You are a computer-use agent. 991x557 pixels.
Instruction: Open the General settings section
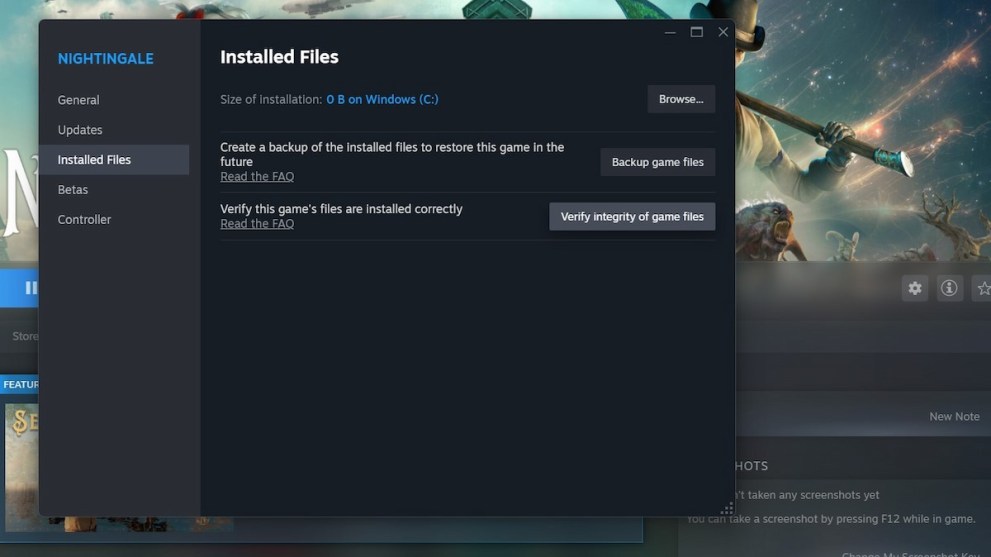78,100
